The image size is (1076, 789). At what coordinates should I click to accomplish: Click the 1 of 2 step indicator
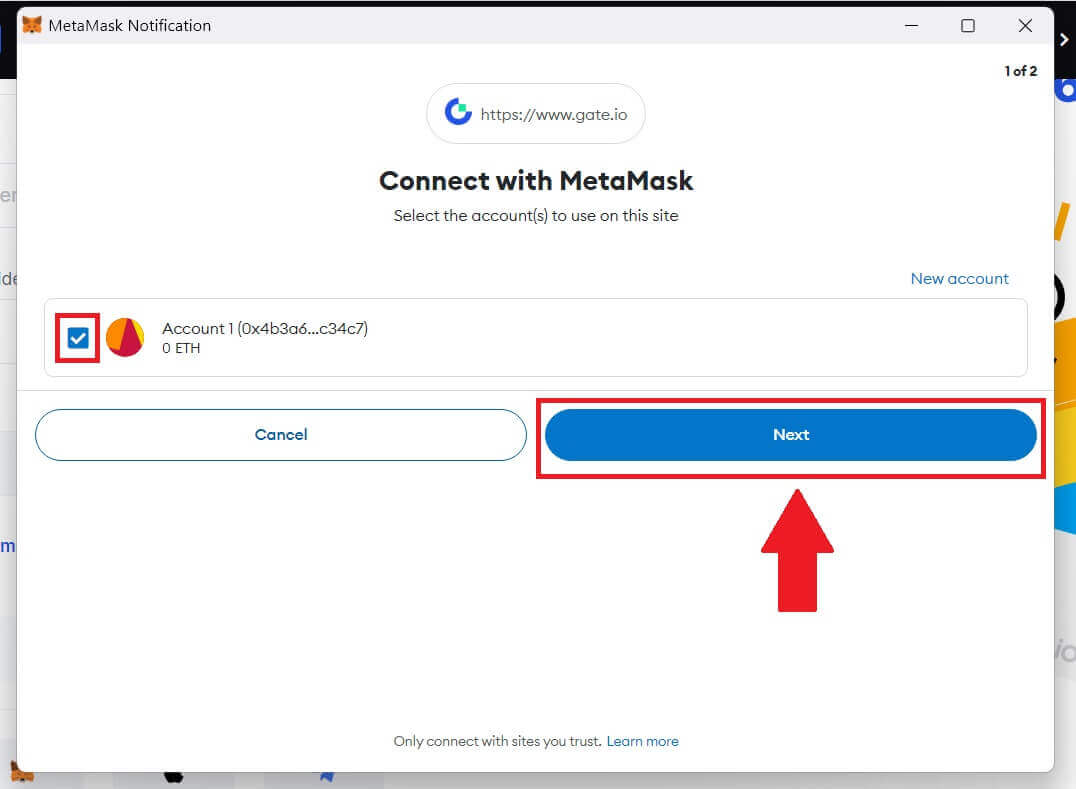pos(1021,71)
